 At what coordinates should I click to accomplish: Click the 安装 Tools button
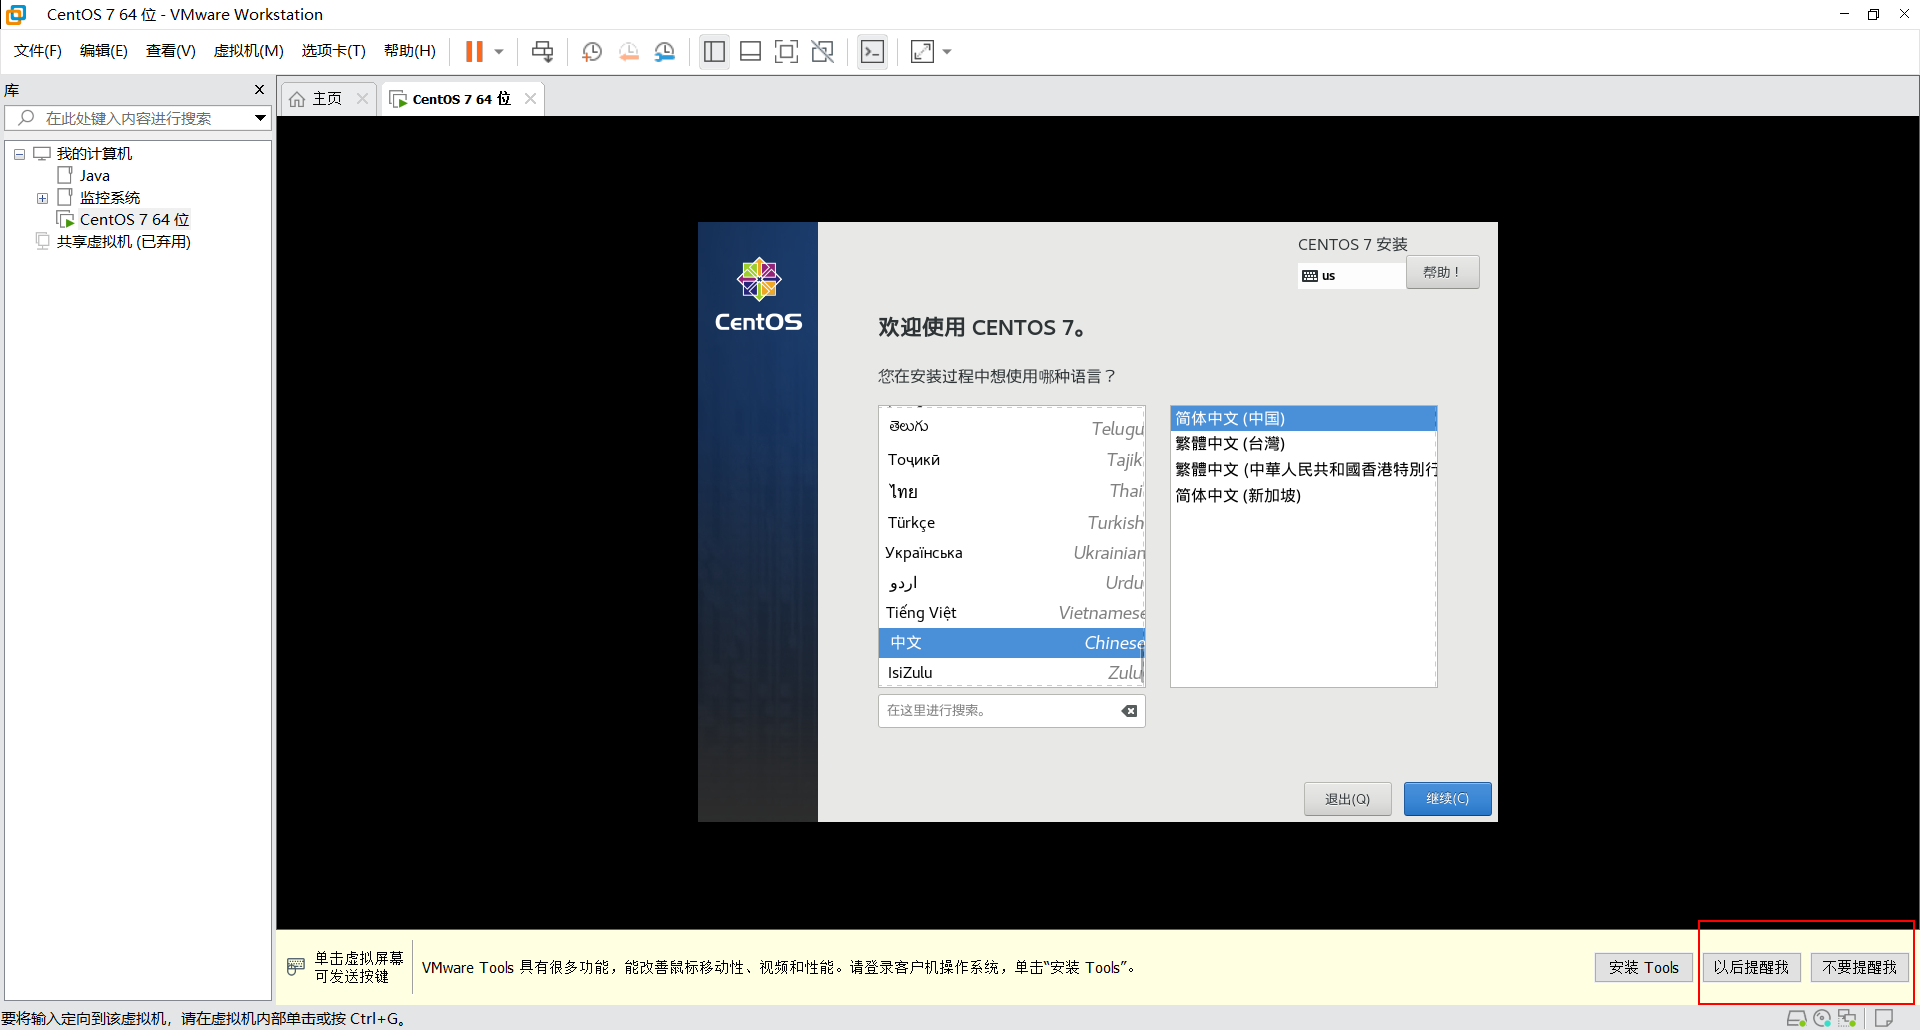(x=1643, y=967)
